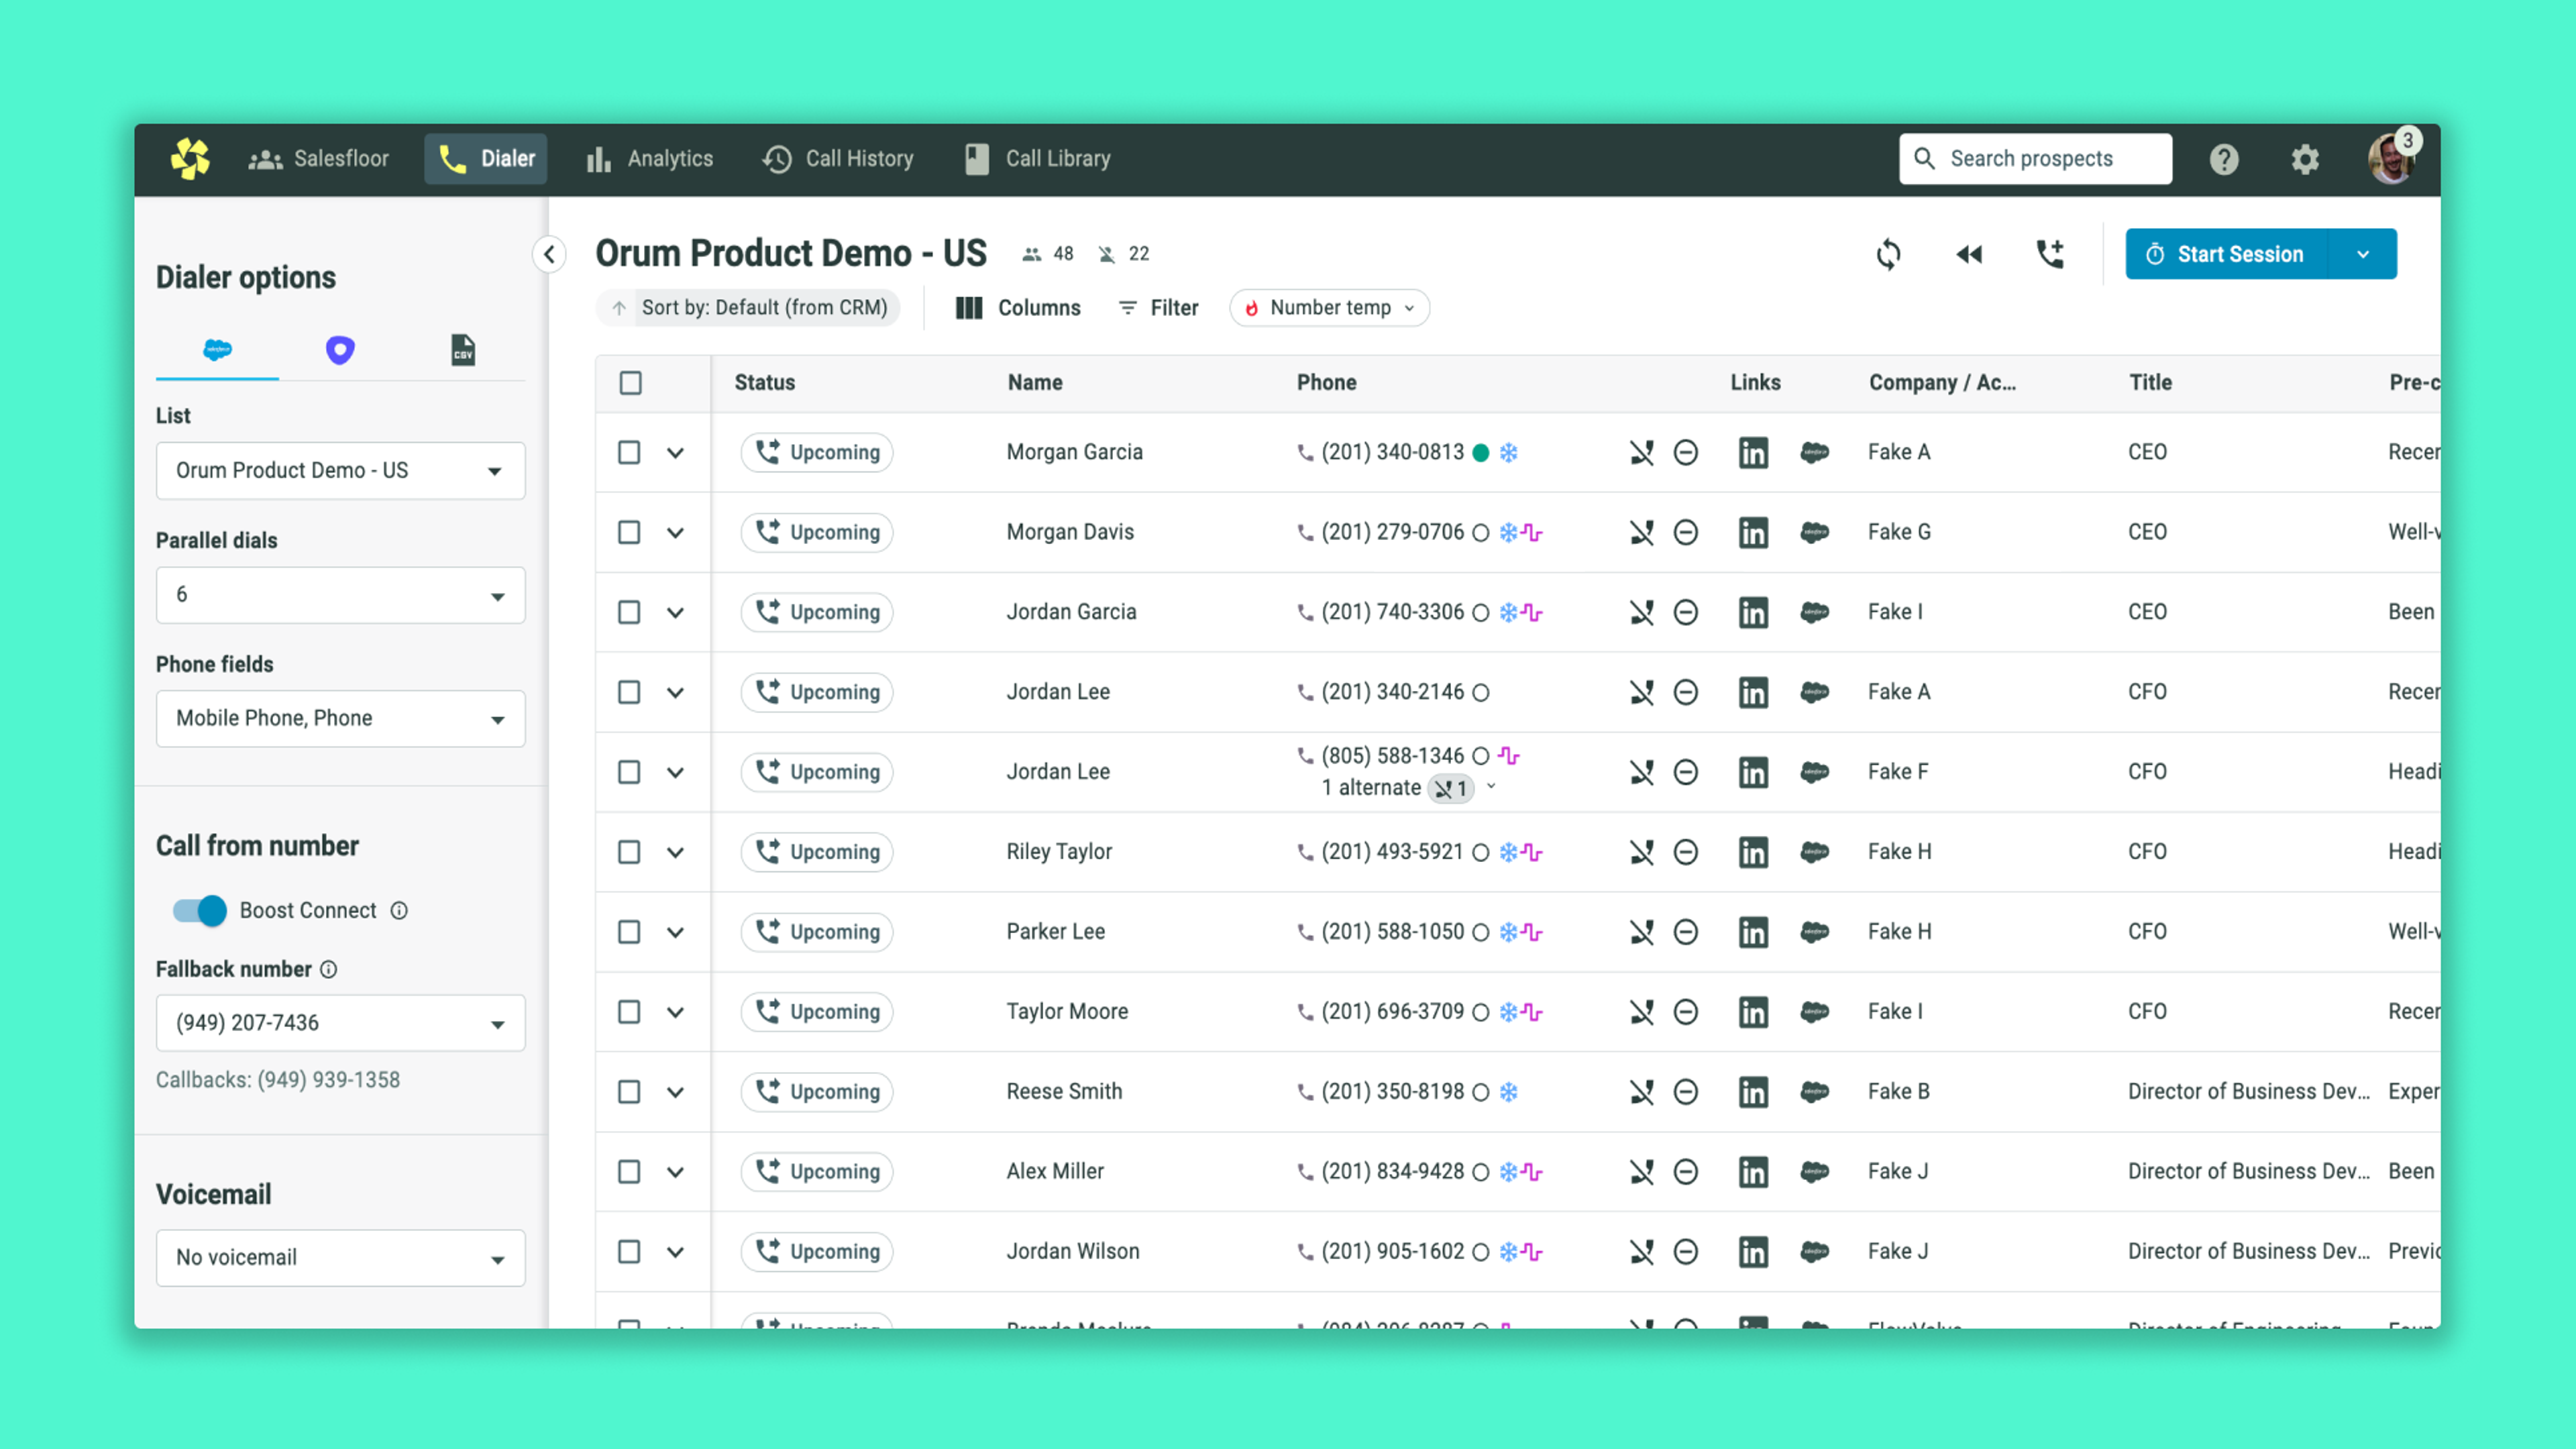The image size is (2576, 1449).
Task: Open the help question mark icon
Action: (x=2224, y=159)
